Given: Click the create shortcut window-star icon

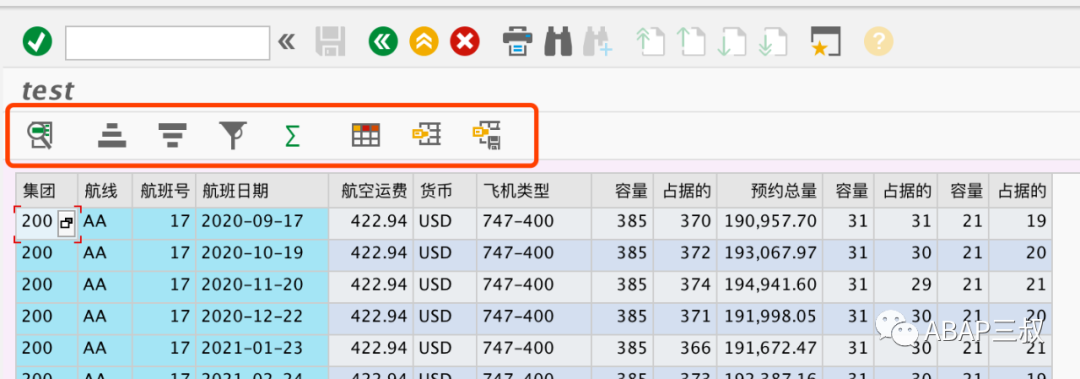Looking at the screenshot, I should (x=827, y=42).
